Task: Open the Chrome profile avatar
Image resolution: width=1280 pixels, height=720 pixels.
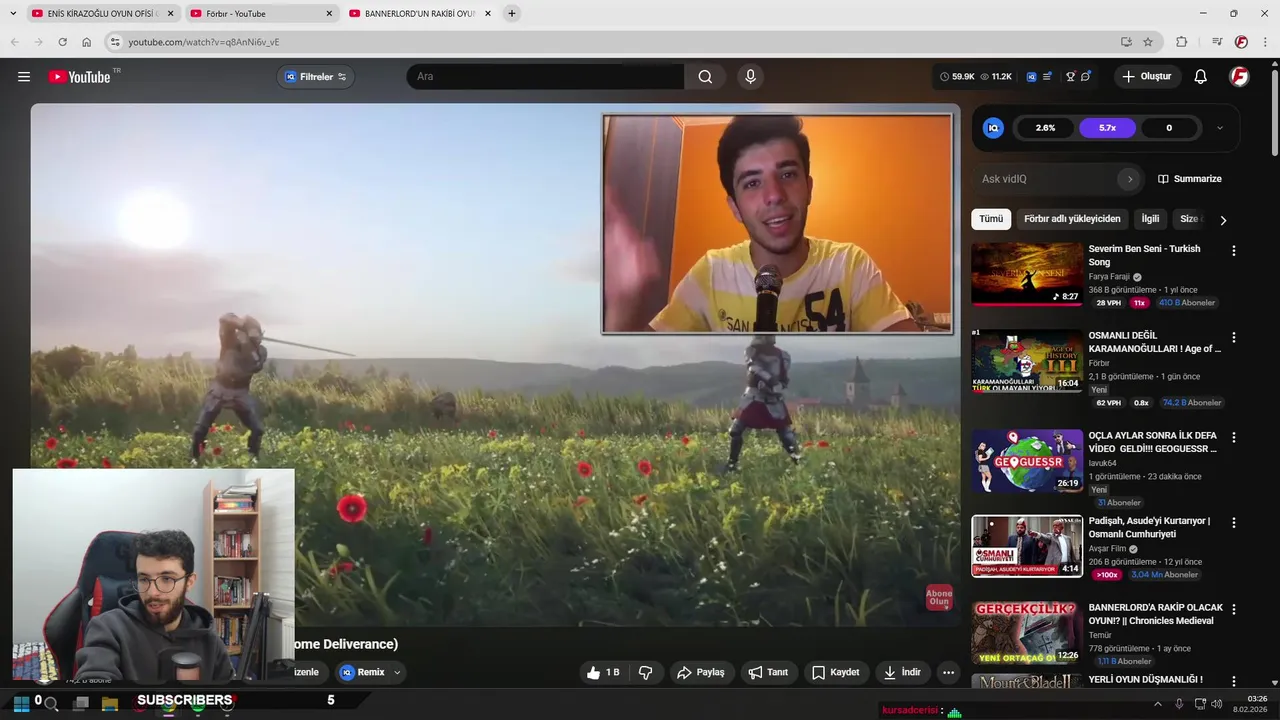Action: (x=1241, y=42)
